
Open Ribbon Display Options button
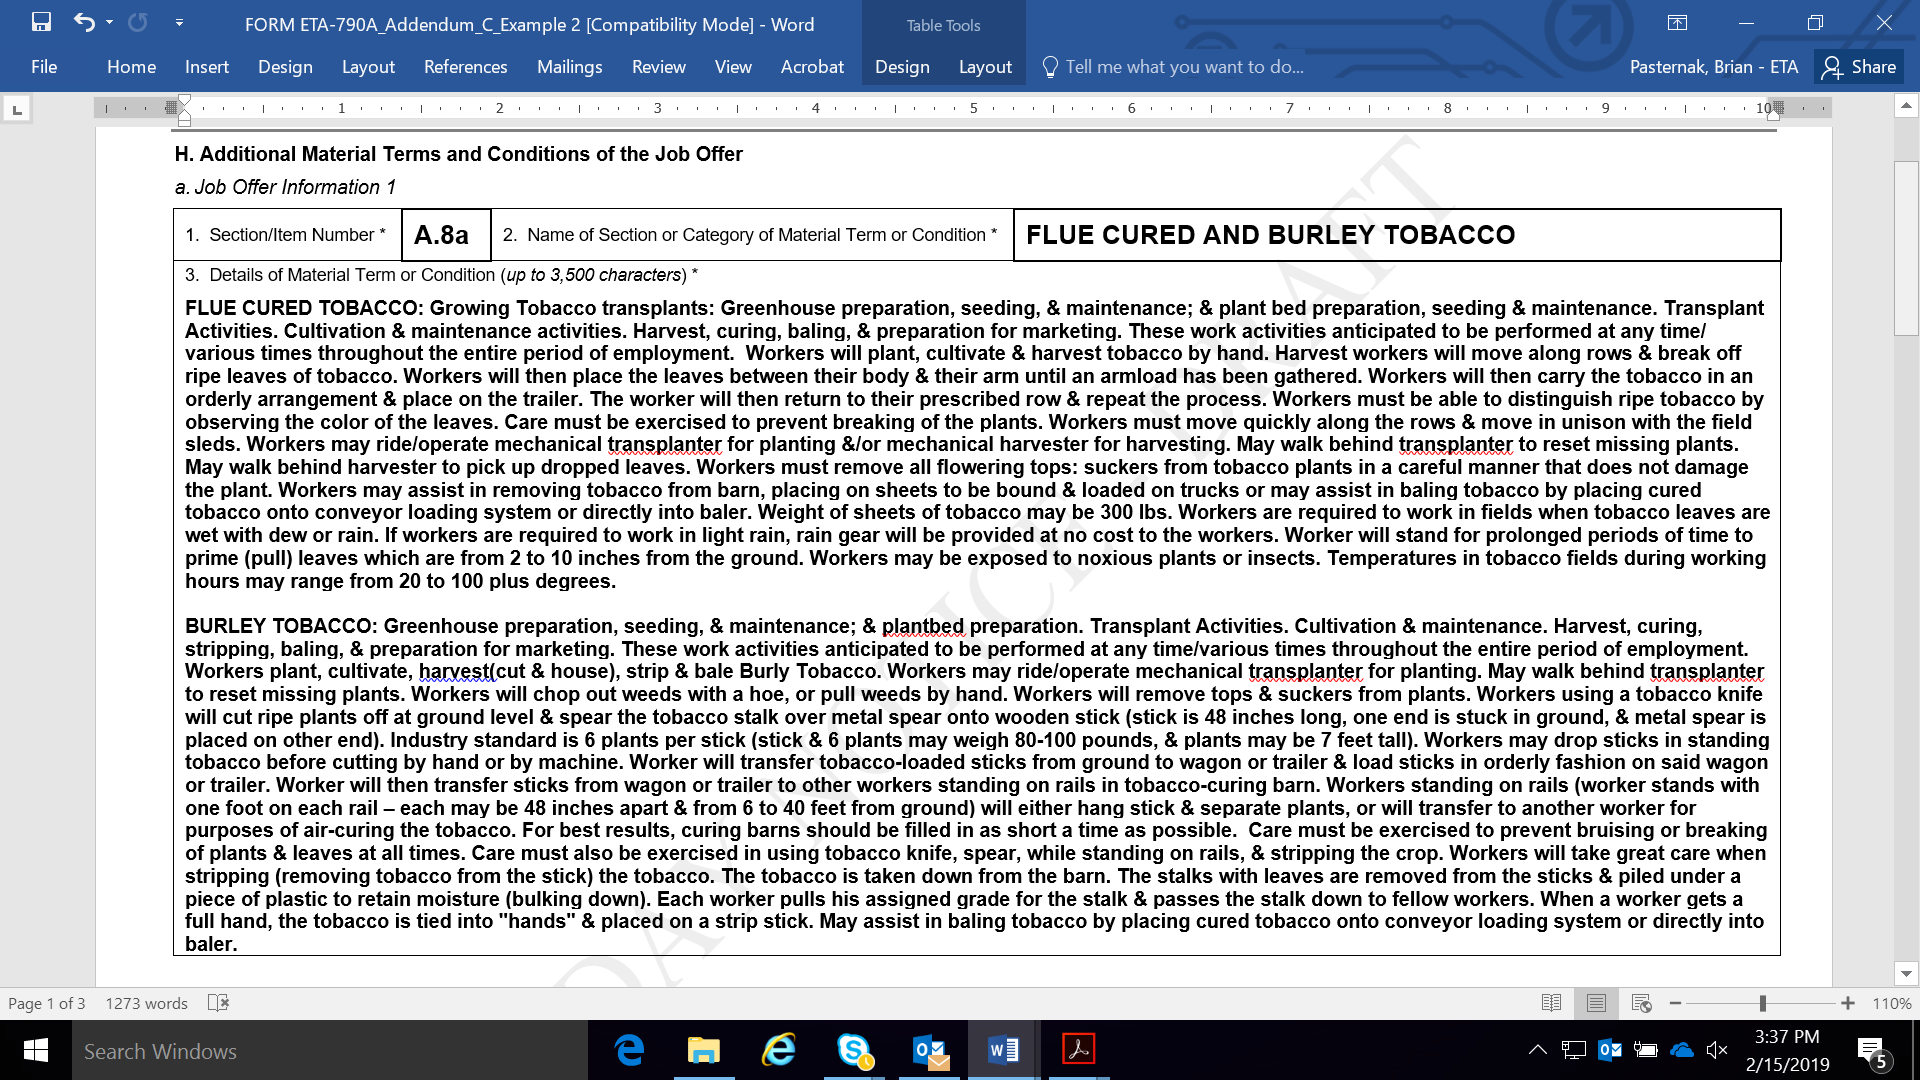coord(1677,23)
